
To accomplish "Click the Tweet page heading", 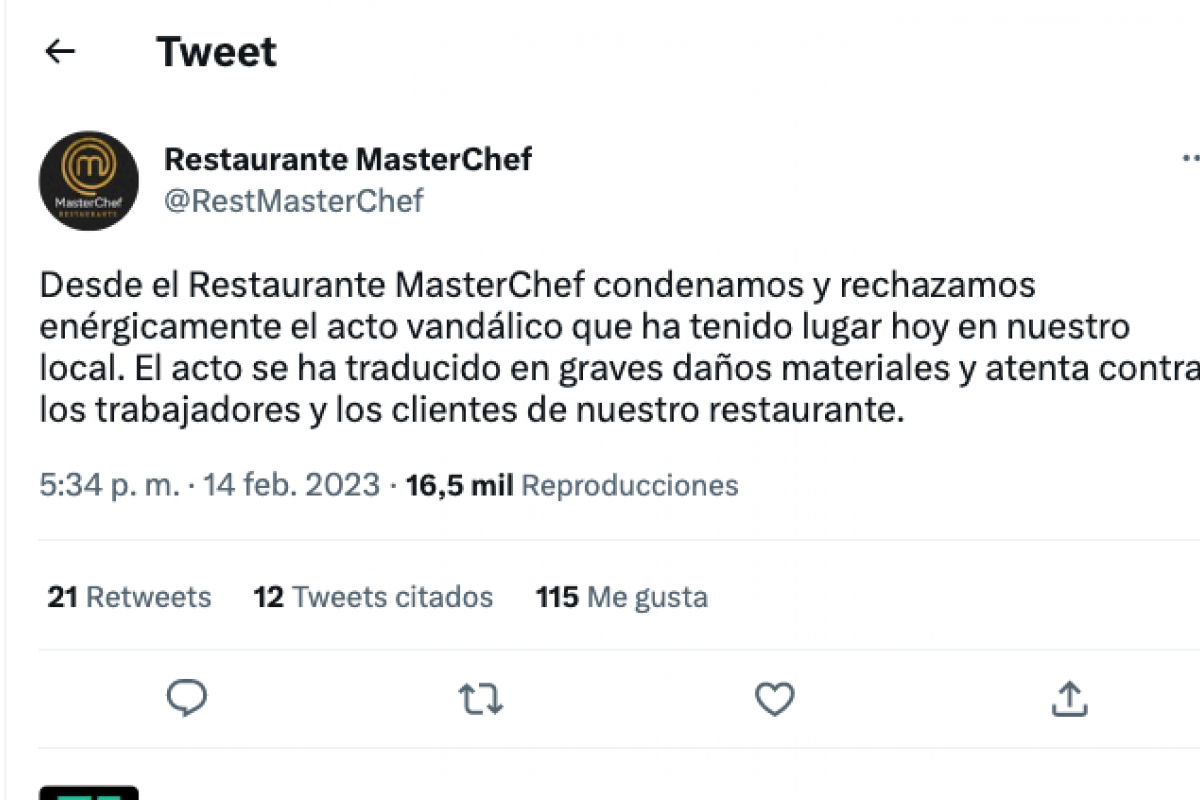I will [x=217, y=52].
